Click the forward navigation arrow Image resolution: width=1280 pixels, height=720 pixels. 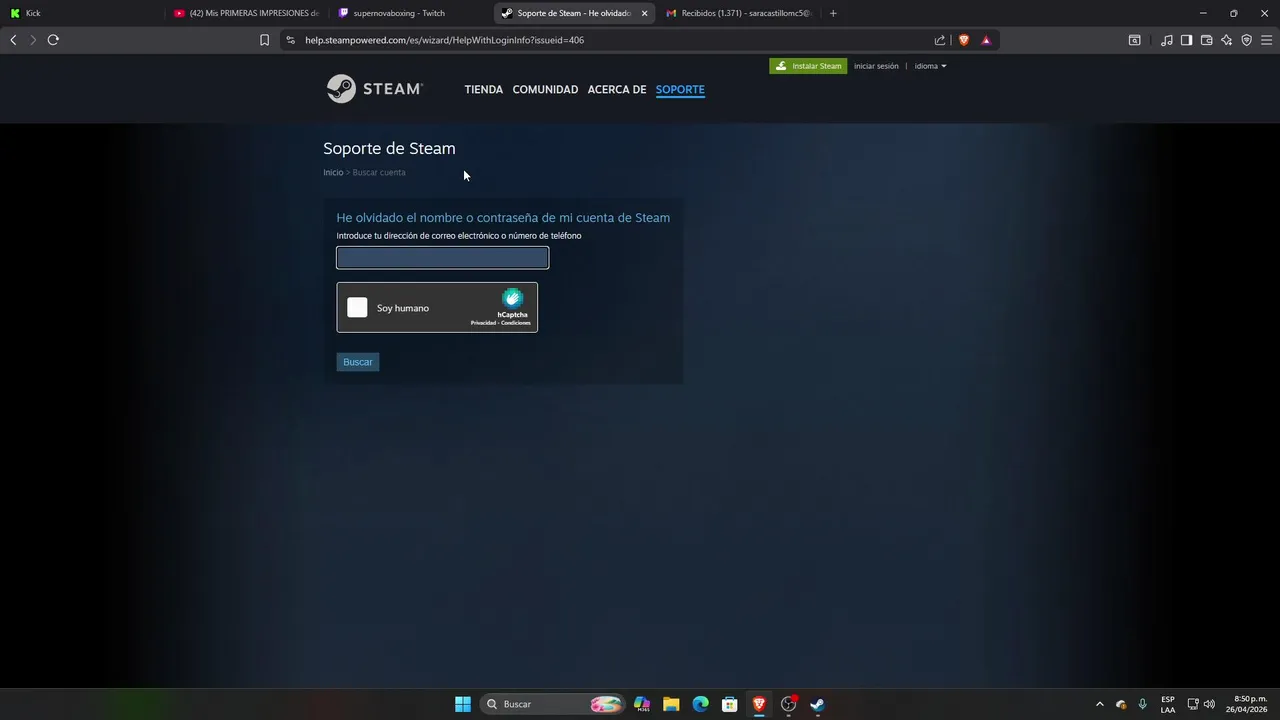click(x=33, y=40)
